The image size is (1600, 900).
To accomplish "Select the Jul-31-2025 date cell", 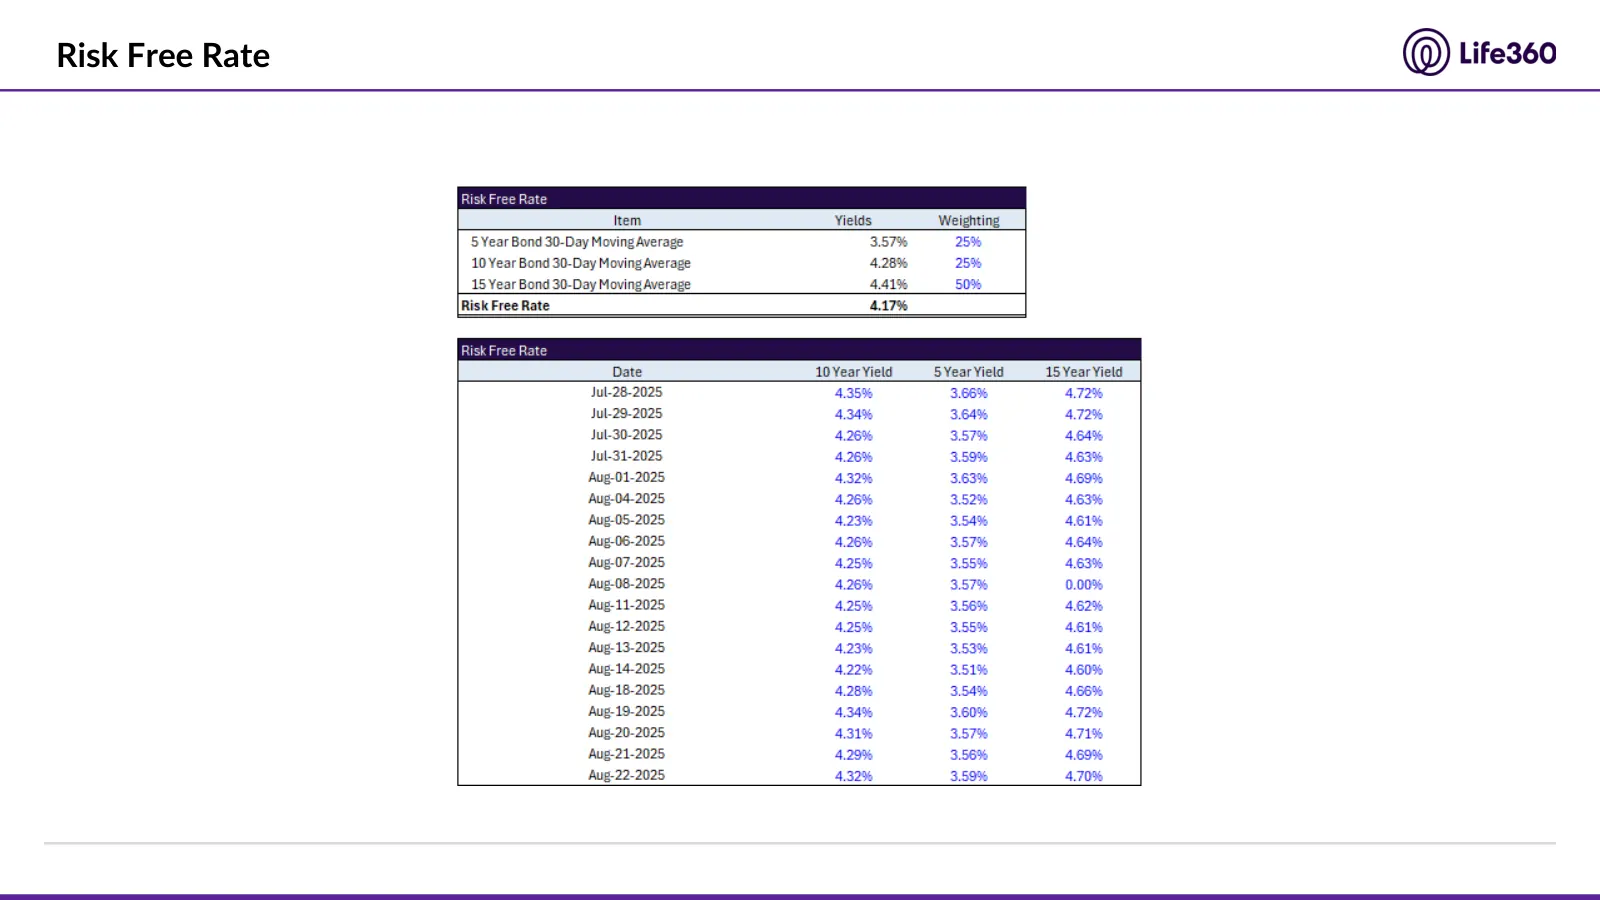I will click(x=626, y=456).
